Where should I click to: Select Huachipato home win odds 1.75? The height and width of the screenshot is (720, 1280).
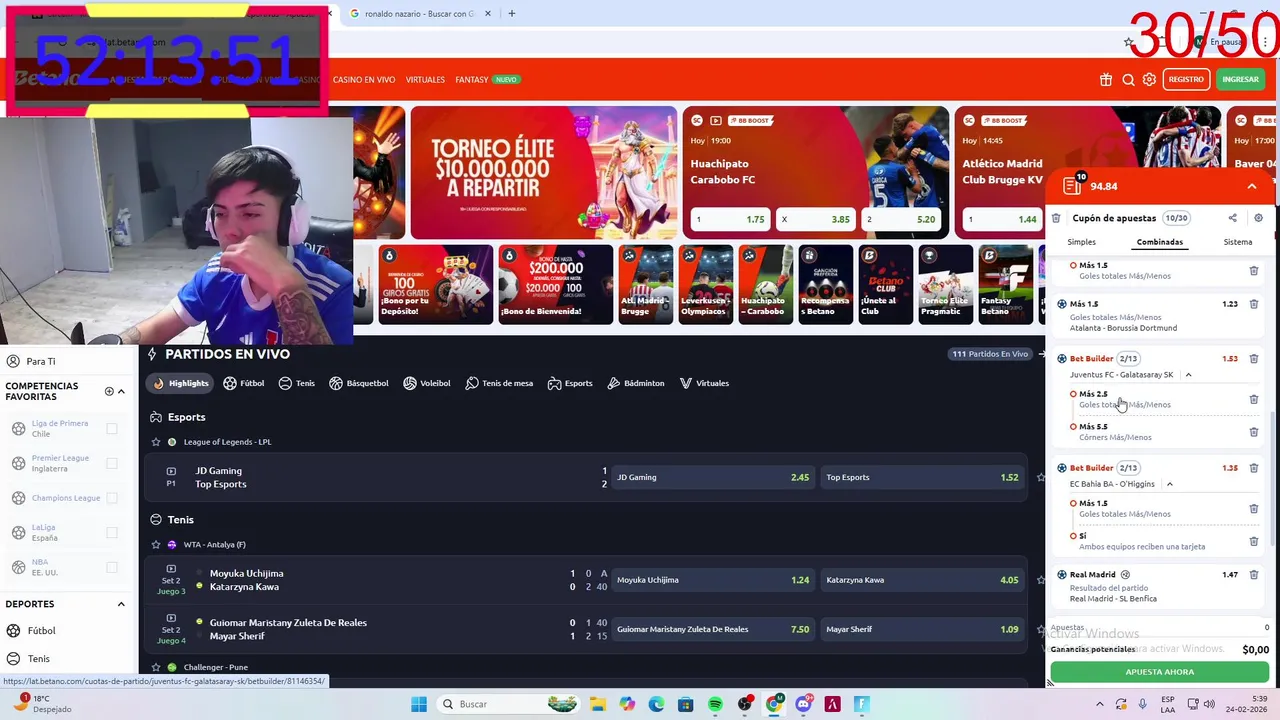pyautogui.click(x=731, y=219)
